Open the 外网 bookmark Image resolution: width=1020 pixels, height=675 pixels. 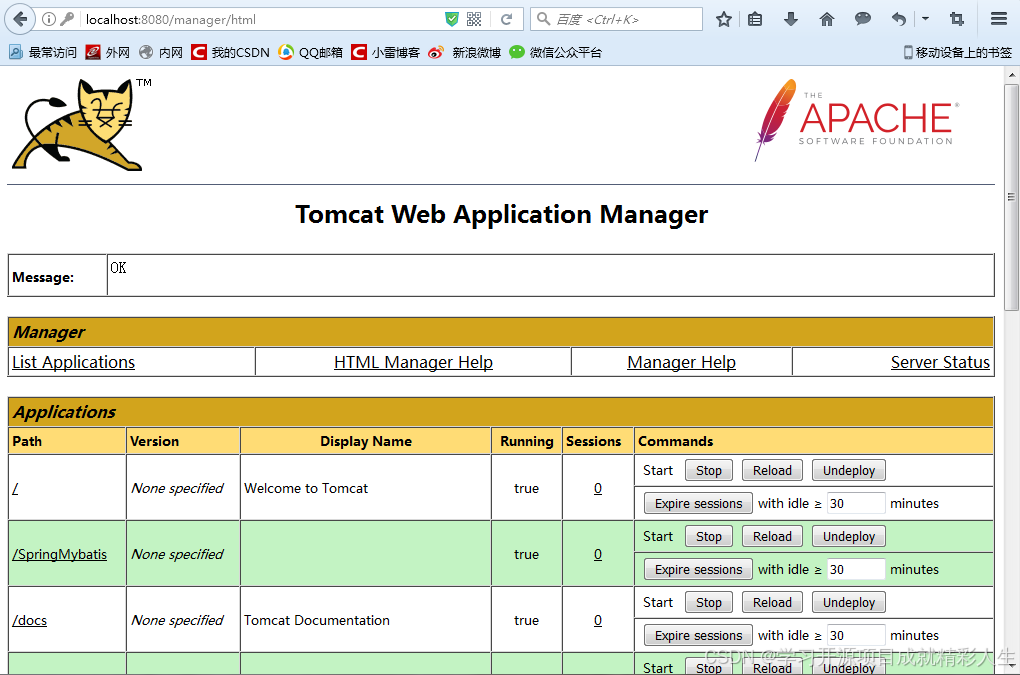(108, 53)
